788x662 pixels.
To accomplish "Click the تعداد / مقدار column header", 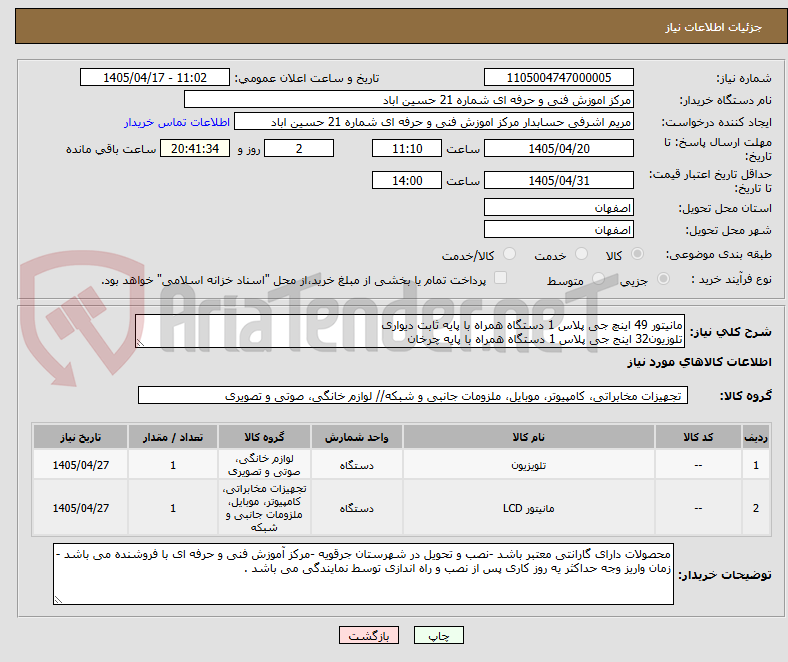I will click(x=172, y=437).
